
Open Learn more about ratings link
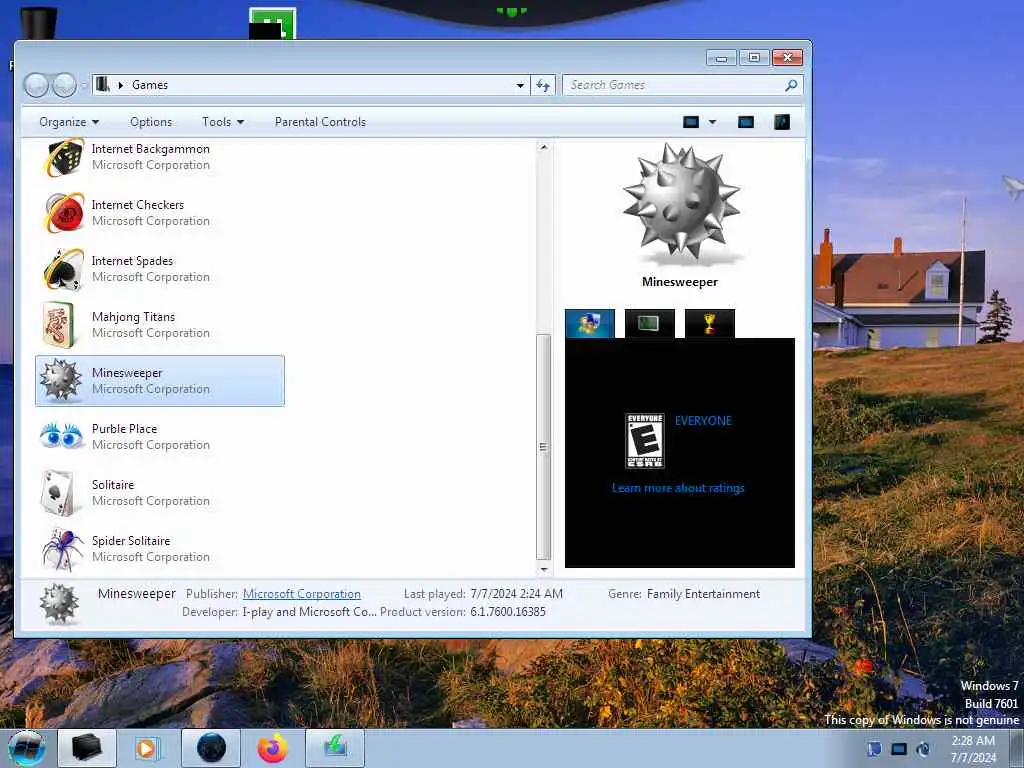678,488
